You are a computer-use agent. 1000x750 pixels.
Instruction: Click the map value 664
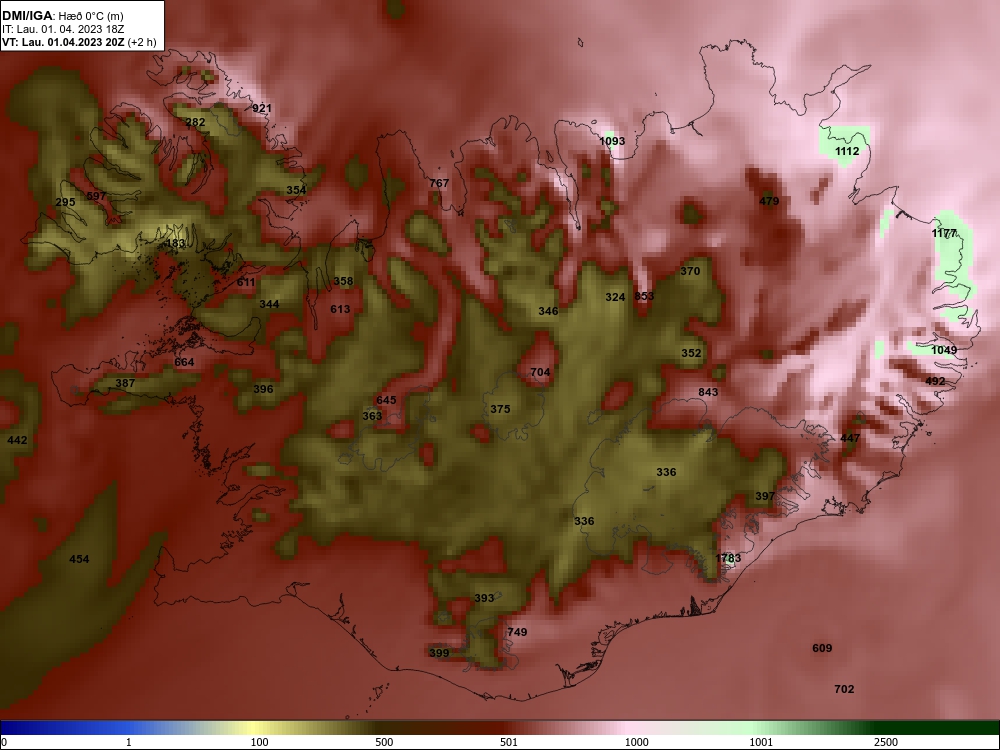coord(184,362)
